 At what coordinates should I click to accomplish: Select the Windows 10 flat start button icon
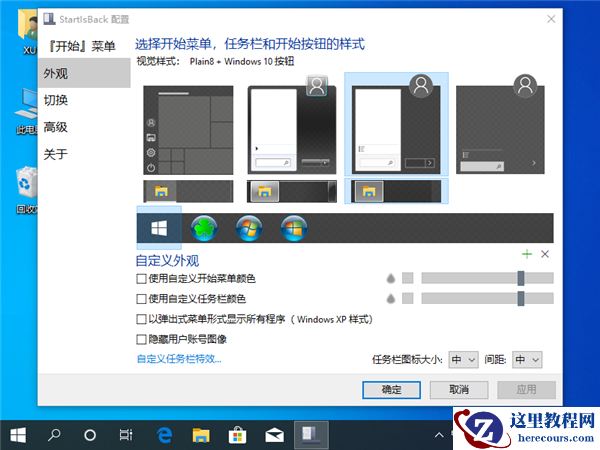[x=159, y=228]
